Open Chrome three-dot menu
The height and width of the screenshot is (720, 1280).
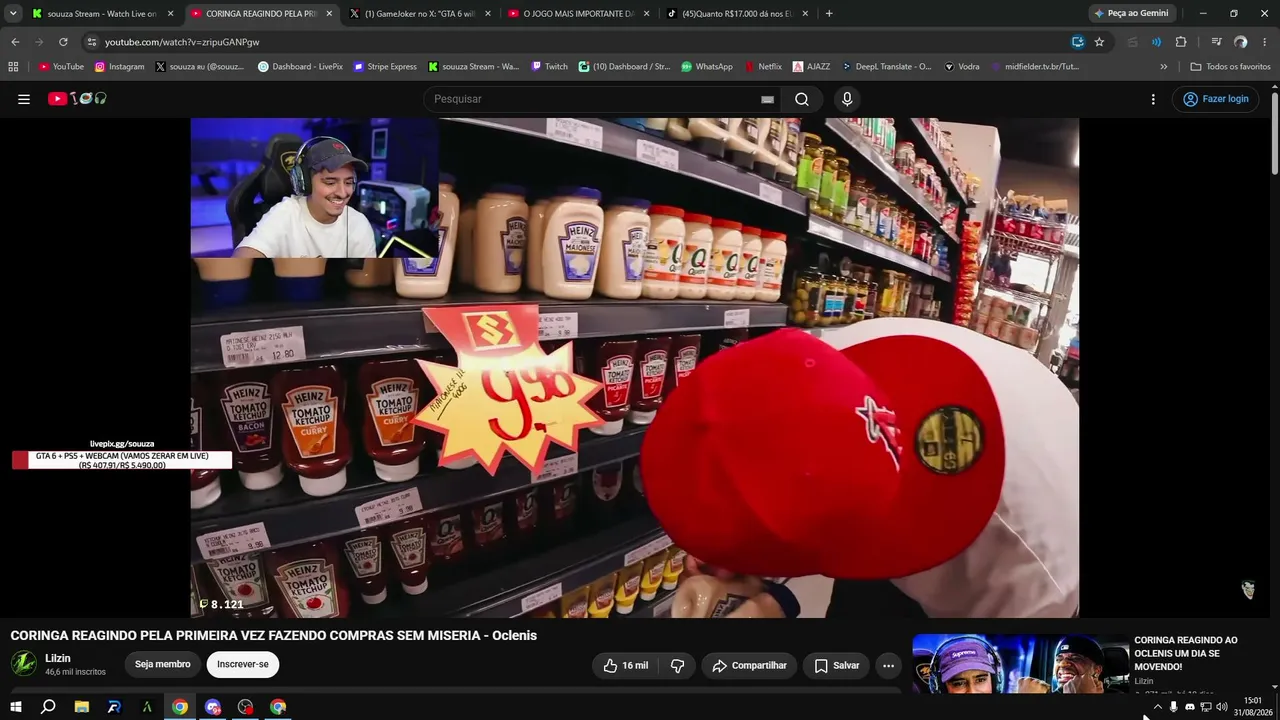point(1265,42)
